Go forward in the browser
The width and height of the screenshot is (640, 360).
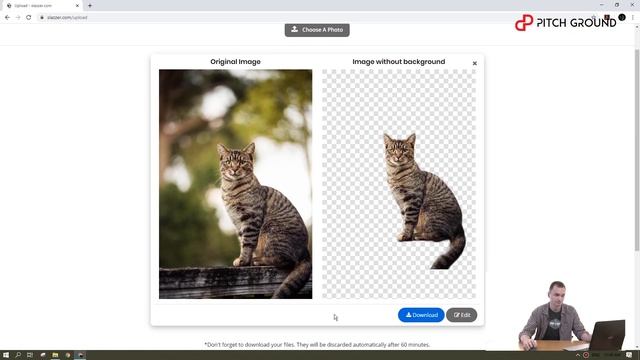(18, 18)
